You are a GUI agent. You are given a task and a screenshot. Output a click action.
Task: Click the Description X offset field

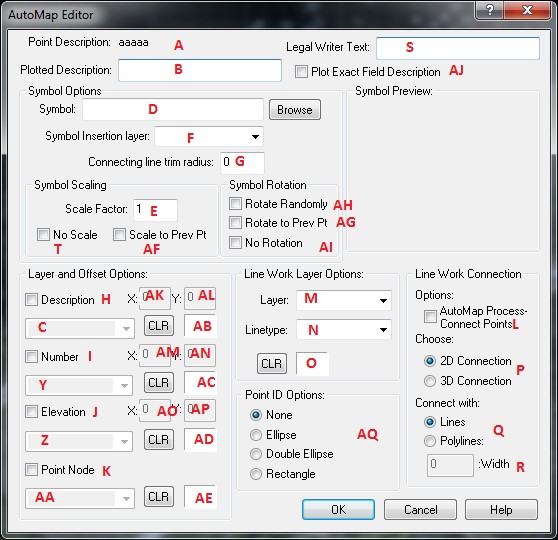(x=155, y=298)
